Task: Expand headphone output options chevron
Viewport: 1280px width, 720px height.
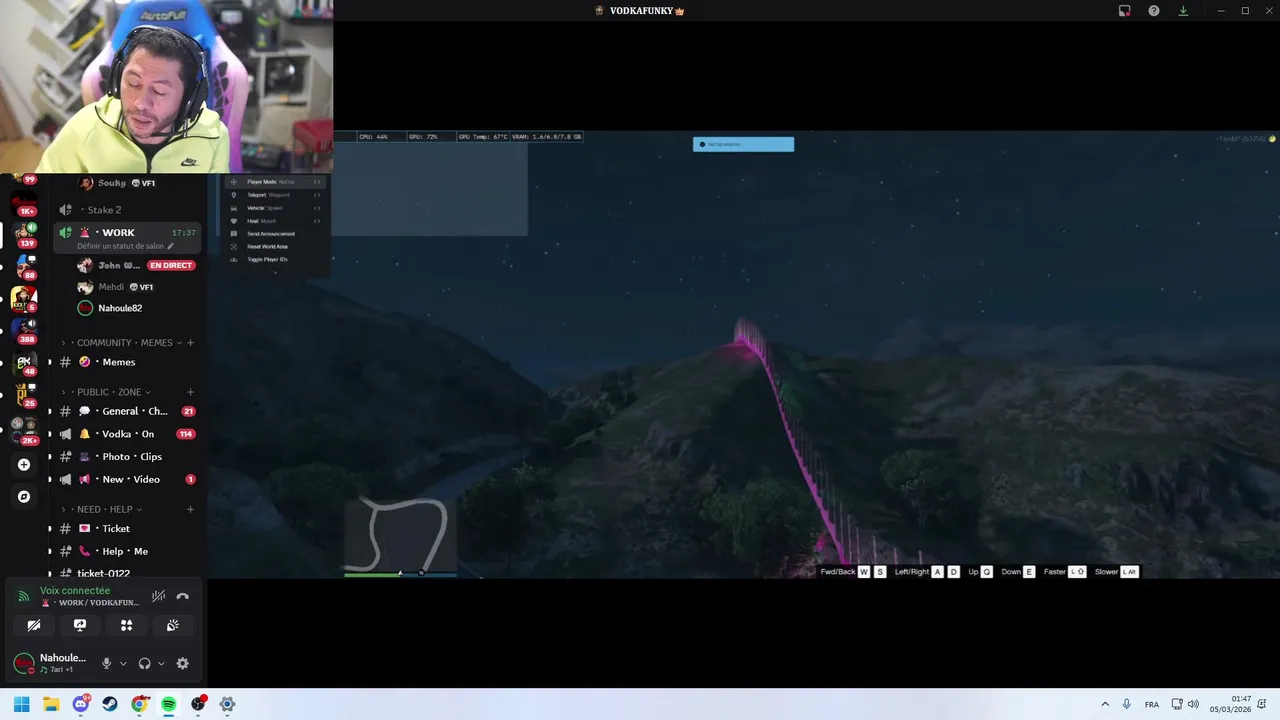Action: (x=161, y=663)
